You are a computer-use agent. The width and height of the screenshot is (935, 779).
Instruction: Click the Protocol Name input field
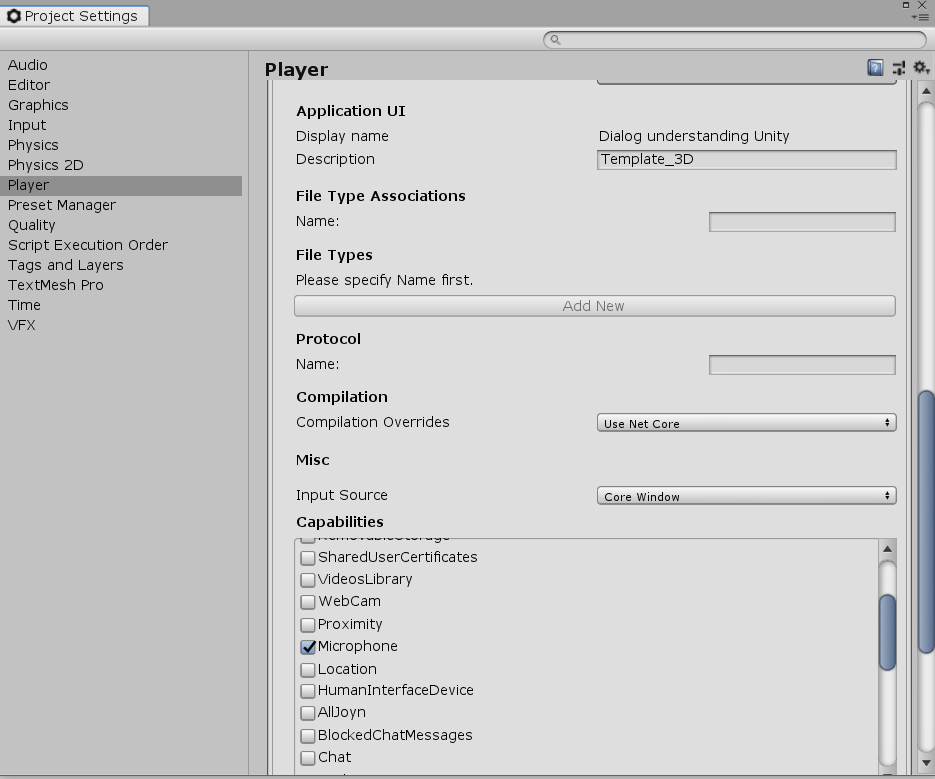click(801, 365)
